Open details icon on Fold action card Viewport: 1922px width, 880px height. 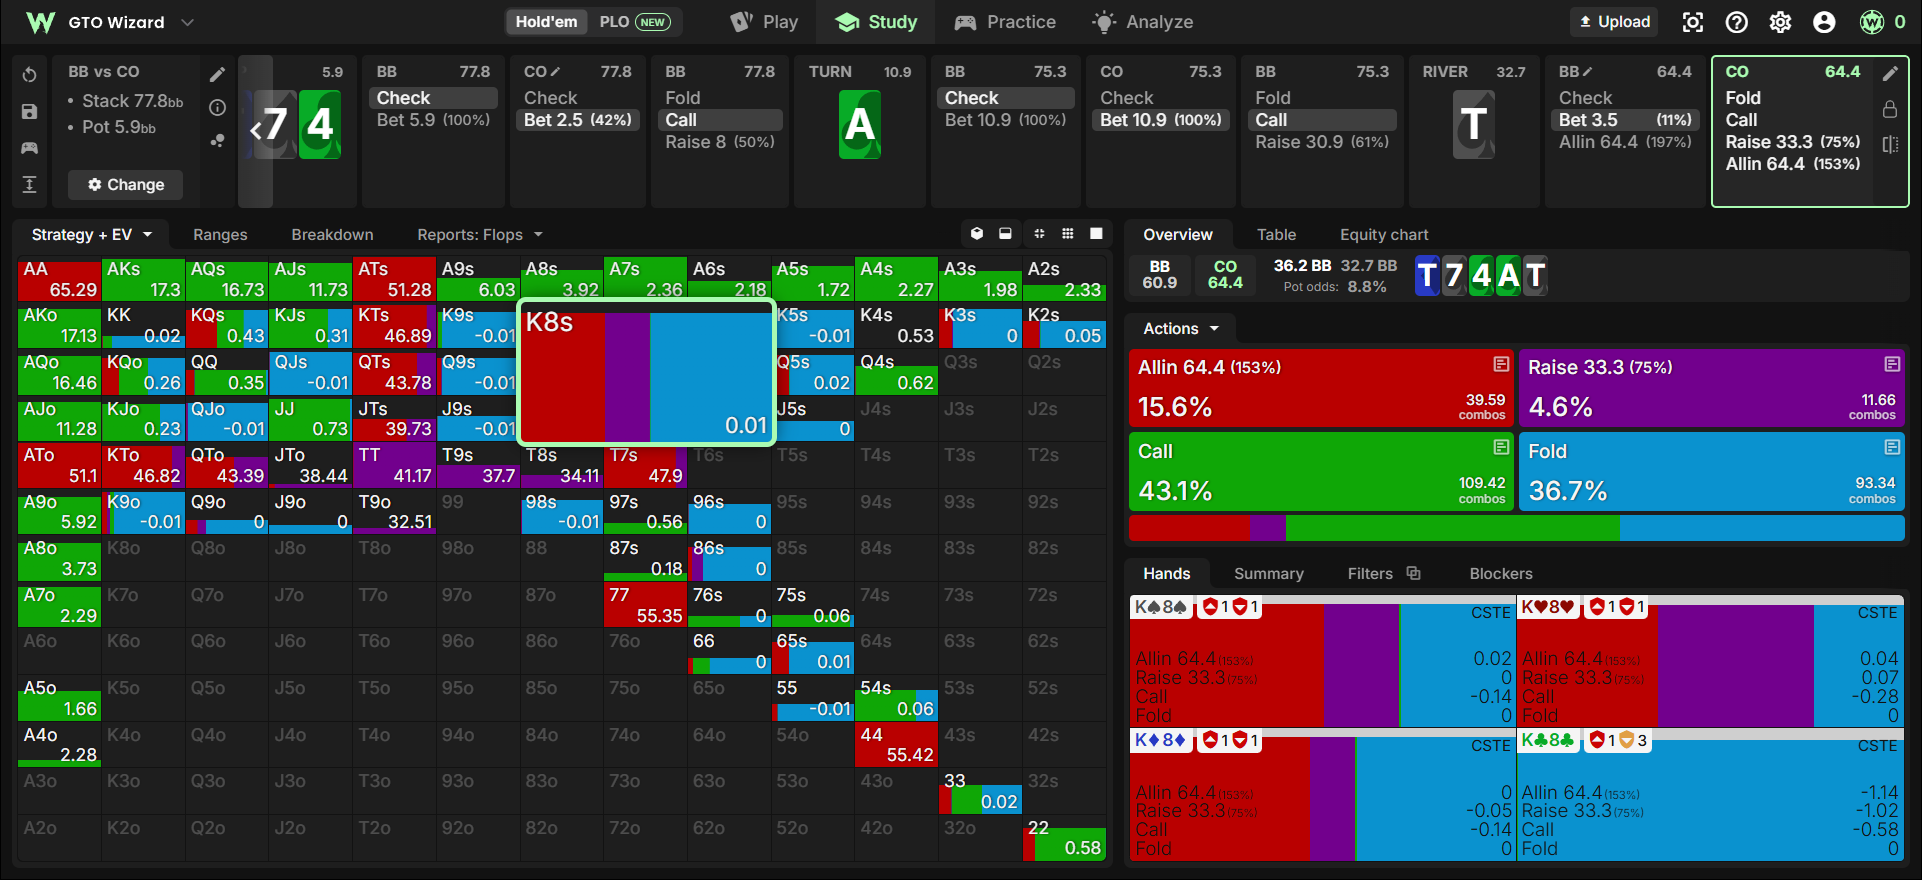pyautogui.click(x=1892, y=447)
